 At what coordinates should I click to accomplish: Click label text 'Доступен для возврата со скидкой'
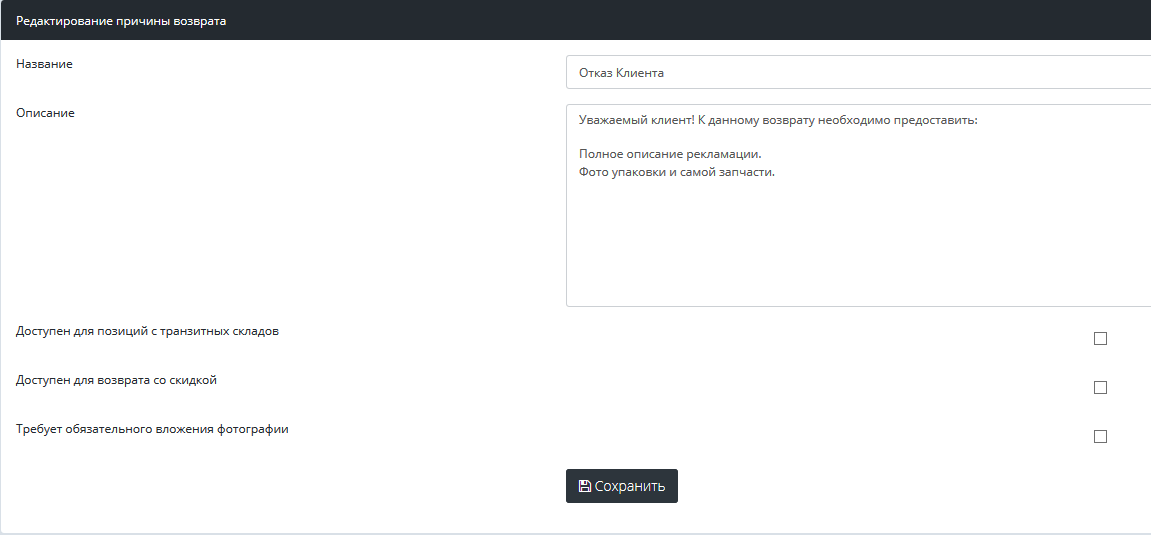coord(116,380)
